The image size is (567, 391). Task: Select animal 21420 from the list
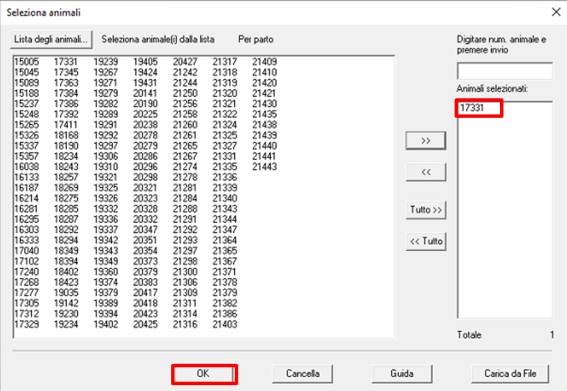[x=265, y=83]
